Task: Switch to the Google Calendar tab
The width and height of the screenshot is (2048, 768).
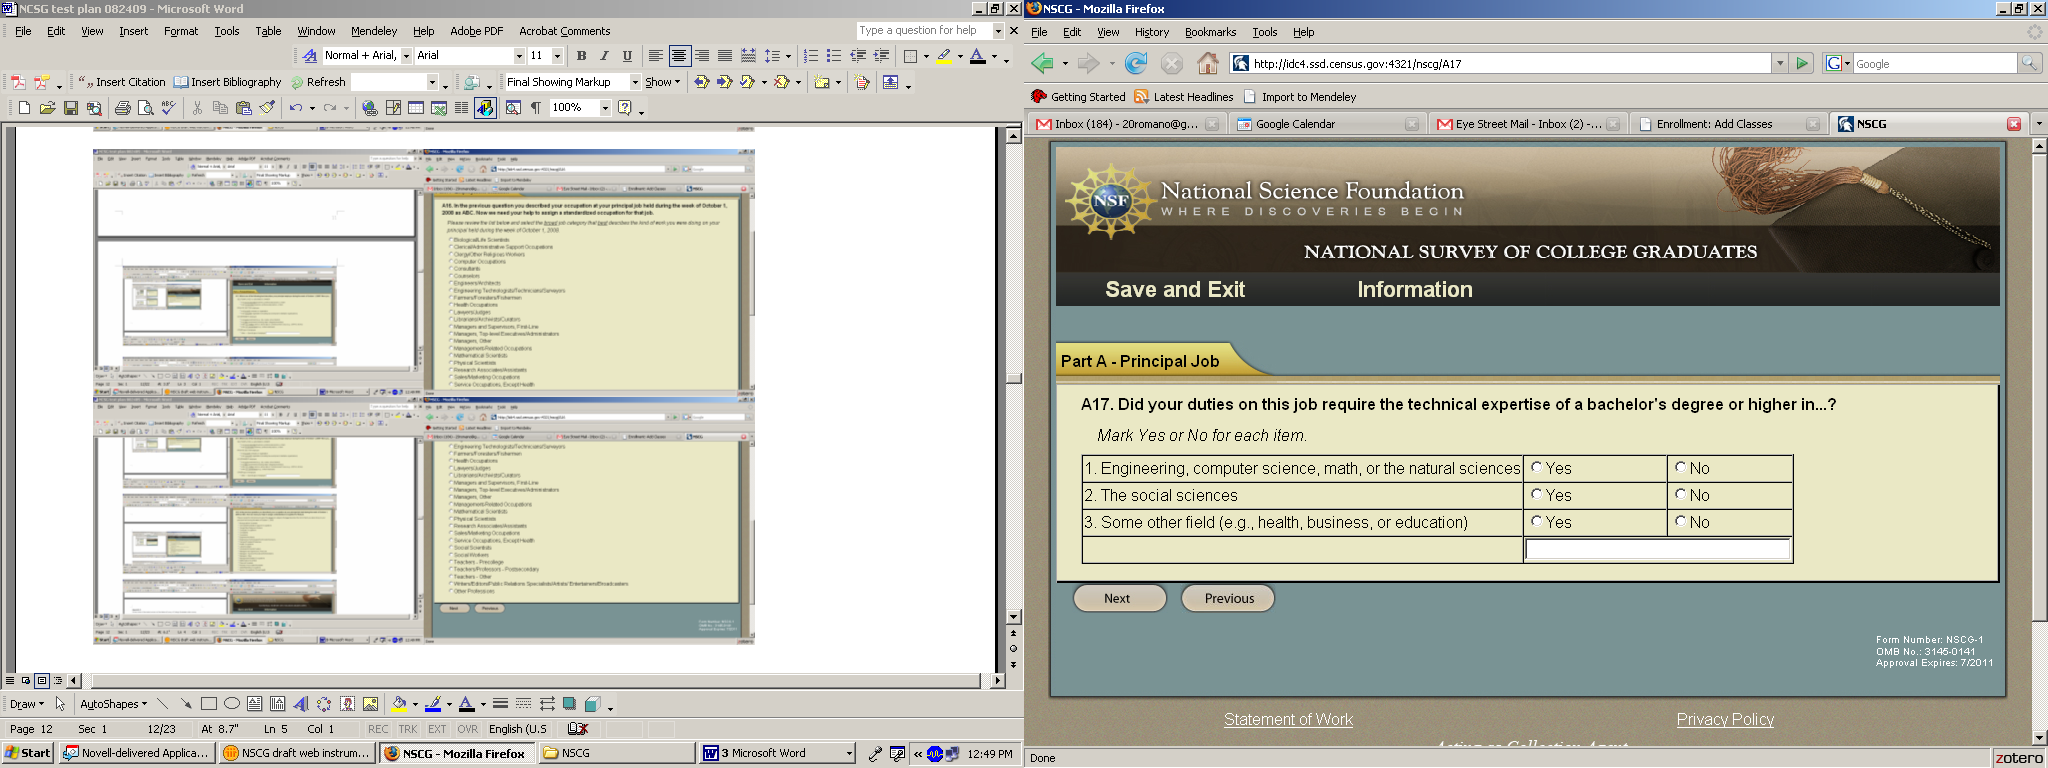Action: (x=1327, y=124)
